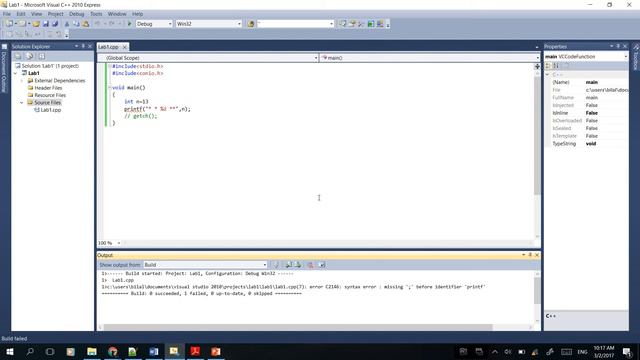This screenshot has height=360, width=640.
Task: Go to previous message in Output
Action: click(289, 265)
